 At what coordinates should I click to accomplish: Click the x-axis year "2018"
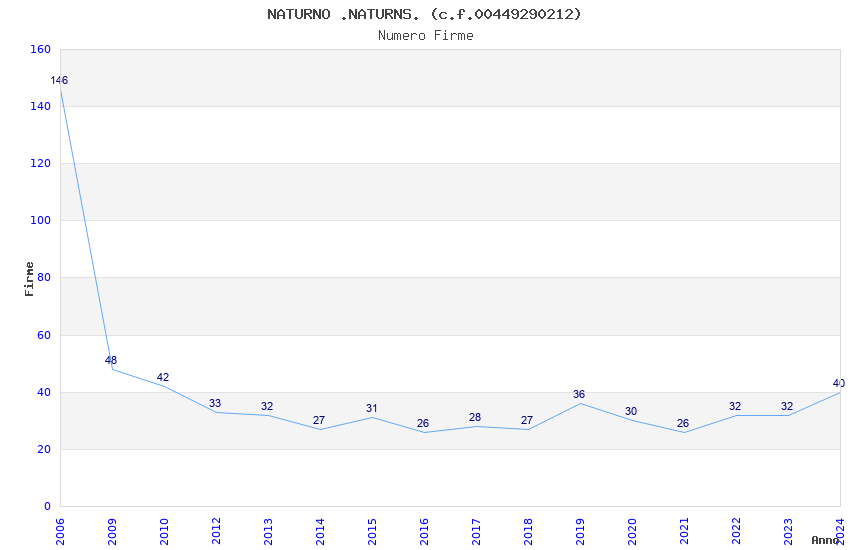tap(528, 531)
